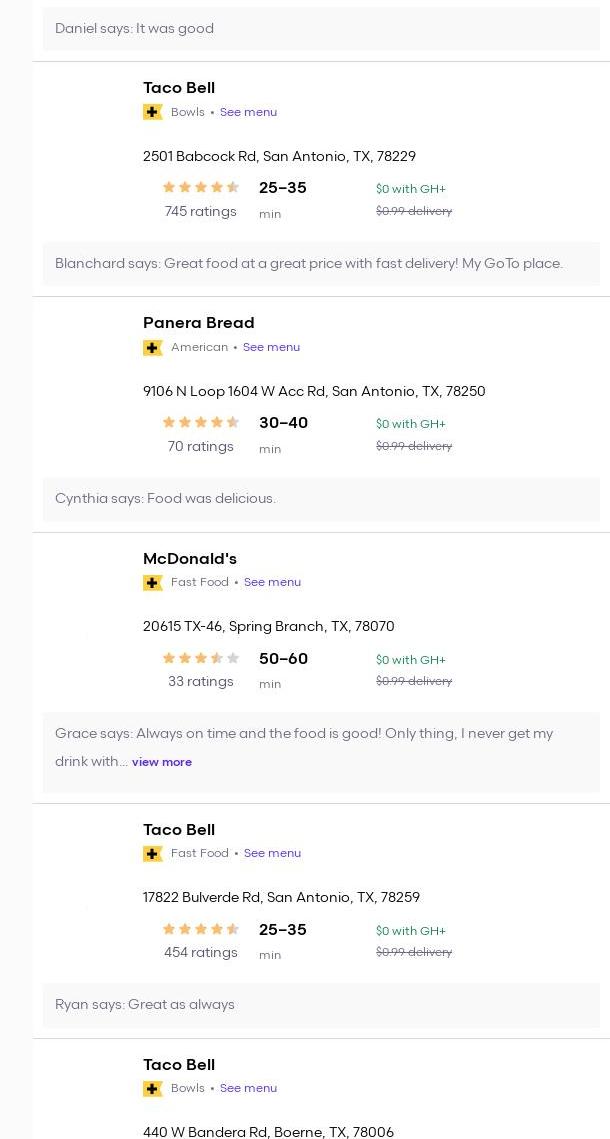Click star rating above 745 ratings

coord(201,187)
